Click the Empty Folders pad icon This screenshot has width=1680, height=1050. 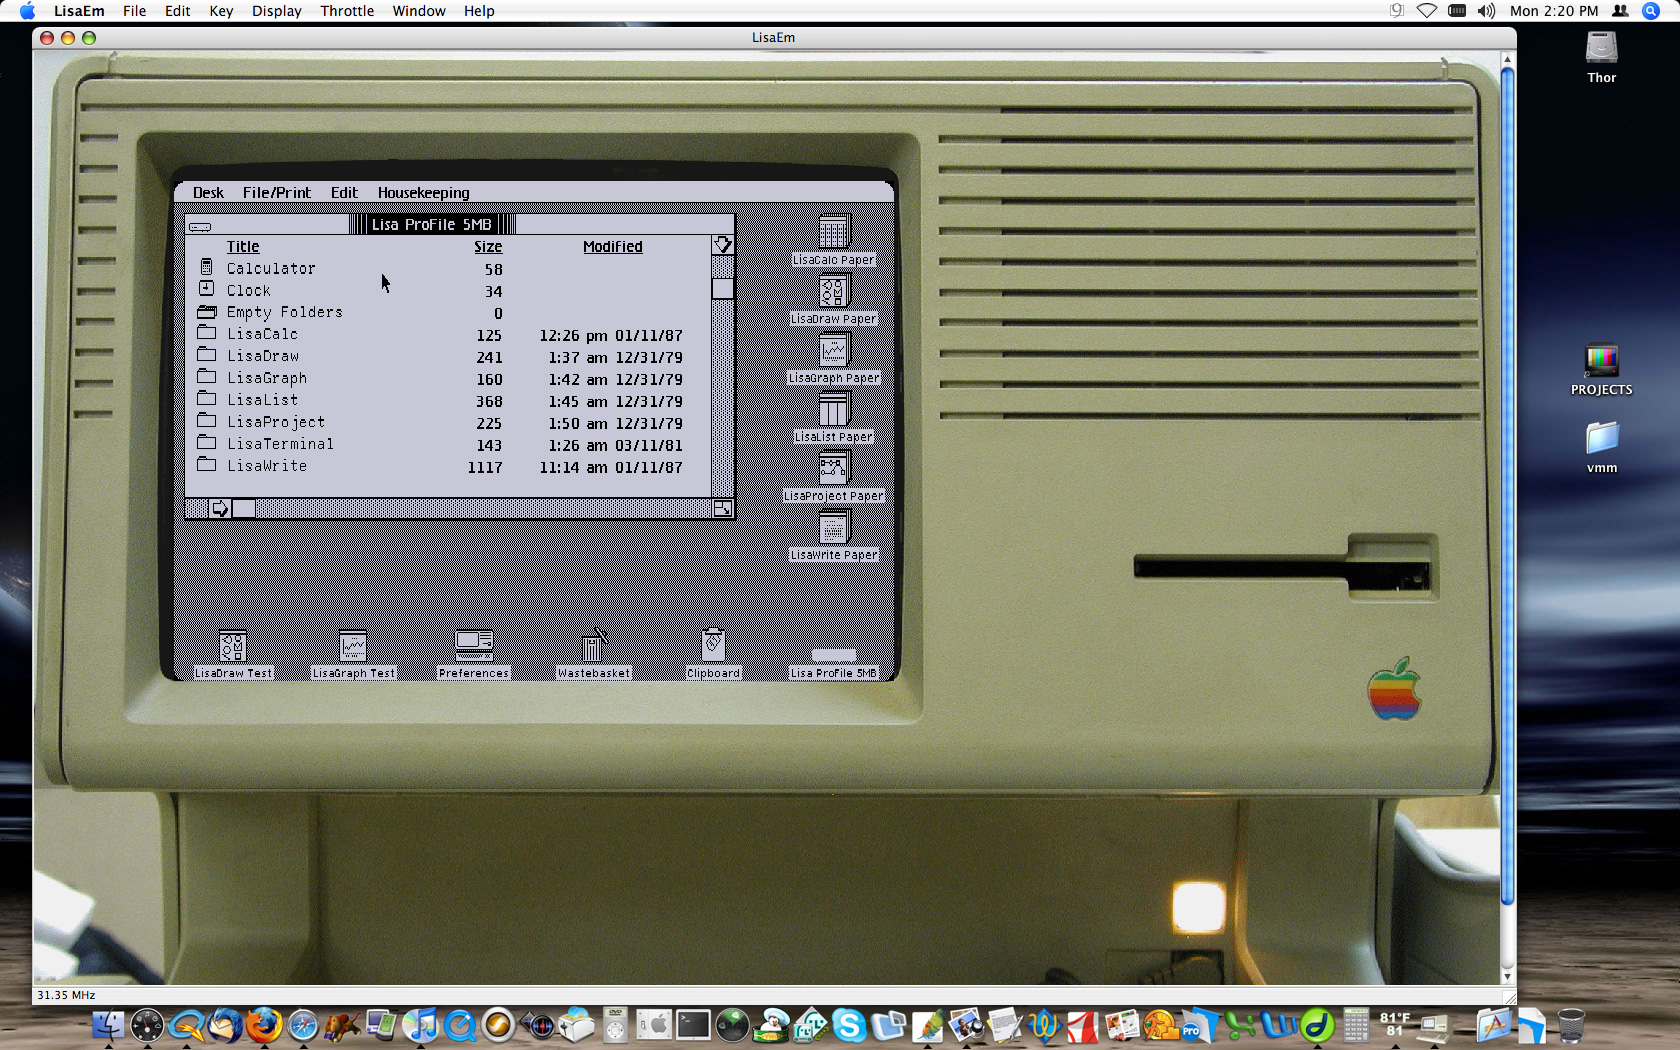pyautogui.click(x=207, y=311)
